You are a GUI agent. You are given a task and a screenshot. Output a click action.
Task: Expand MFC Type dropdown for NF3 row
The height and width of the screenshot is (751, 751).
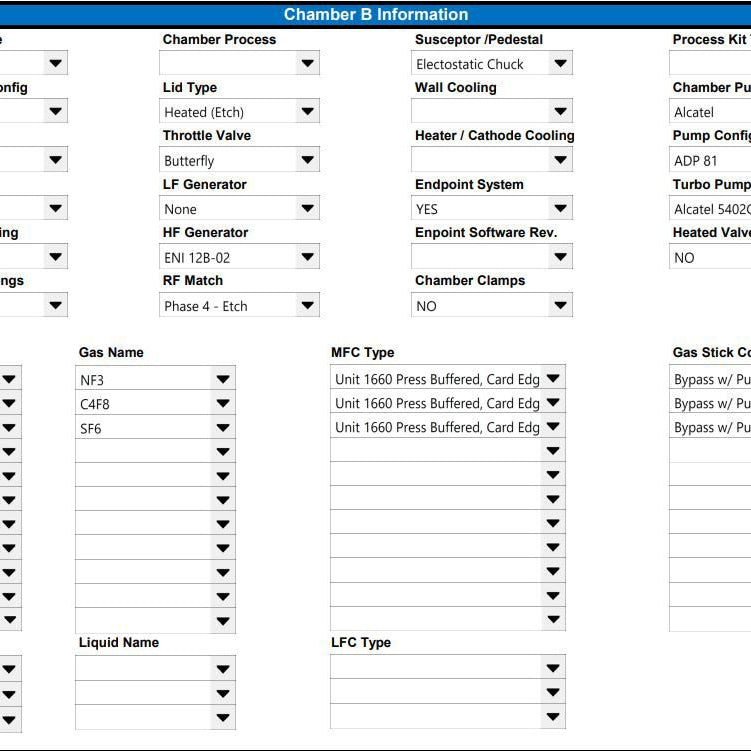tap(553, 378)
